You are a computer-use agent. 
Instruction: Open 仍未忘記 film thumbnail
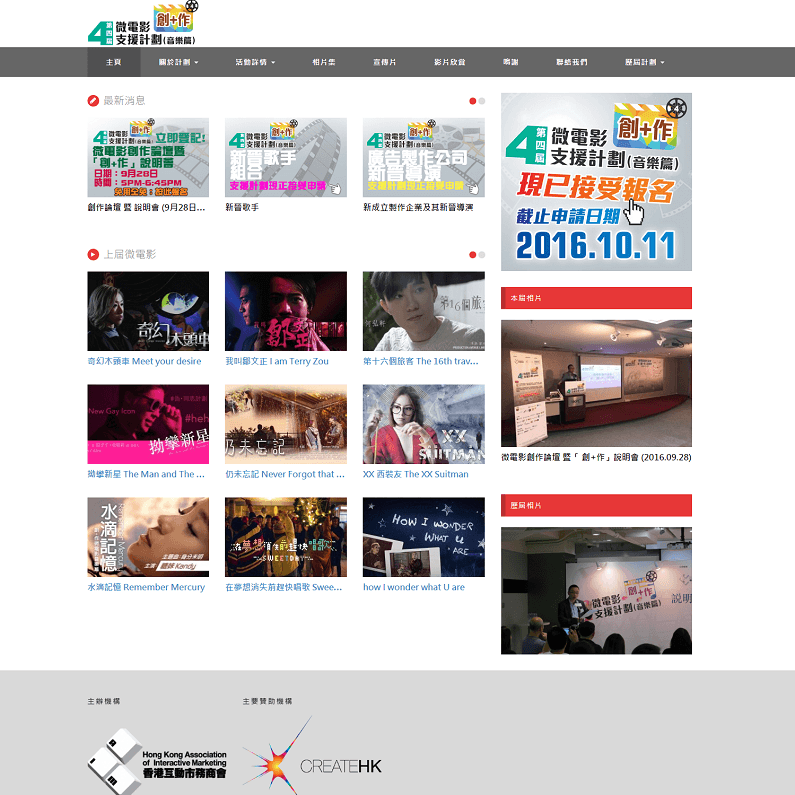point(286,424)
